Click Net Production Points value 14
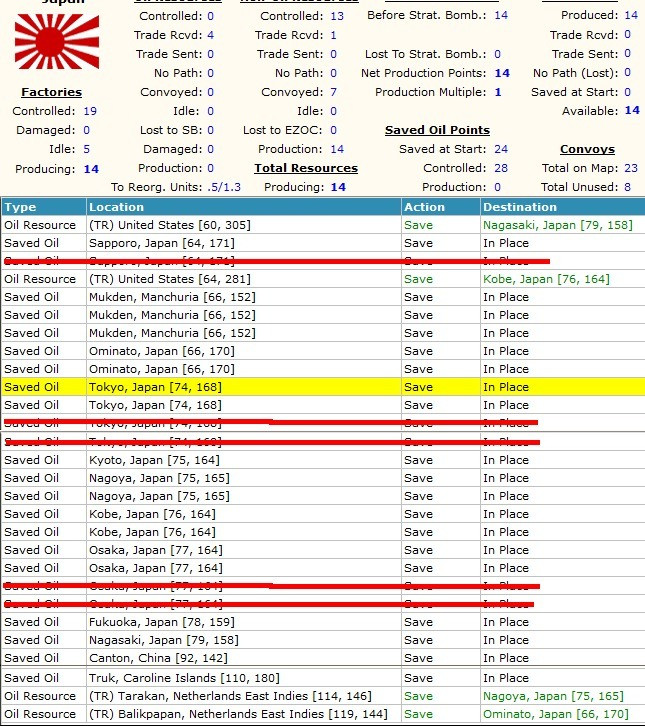This screenshot has height=726, width=645. click(502, 73)
